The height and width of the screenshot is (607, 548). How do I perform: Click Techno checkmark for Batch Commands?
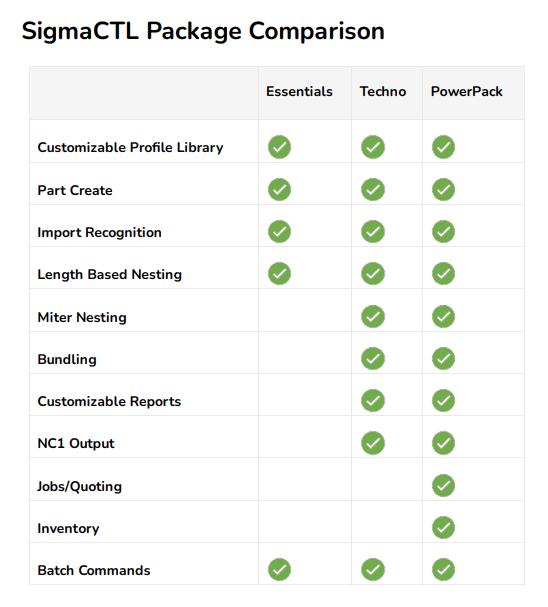click(x=373, y=569)
